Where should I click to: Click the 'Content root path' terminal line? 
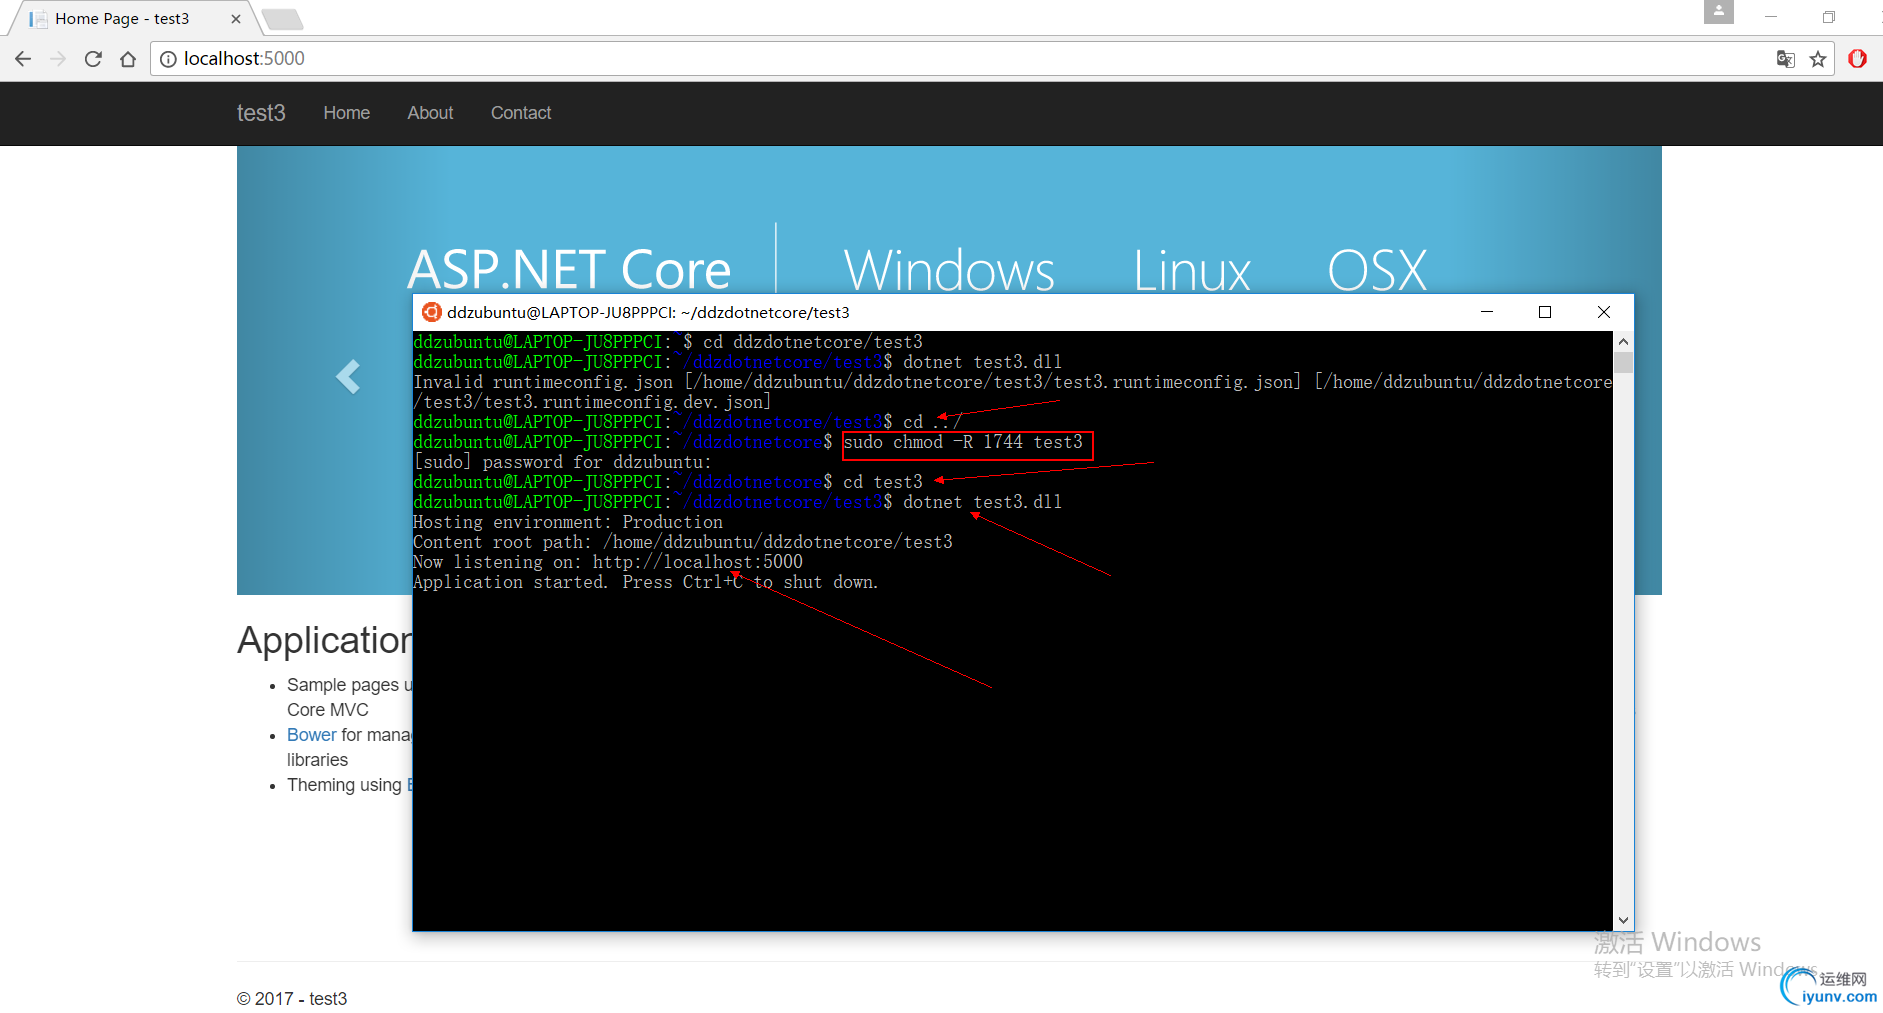pos(683,542)
